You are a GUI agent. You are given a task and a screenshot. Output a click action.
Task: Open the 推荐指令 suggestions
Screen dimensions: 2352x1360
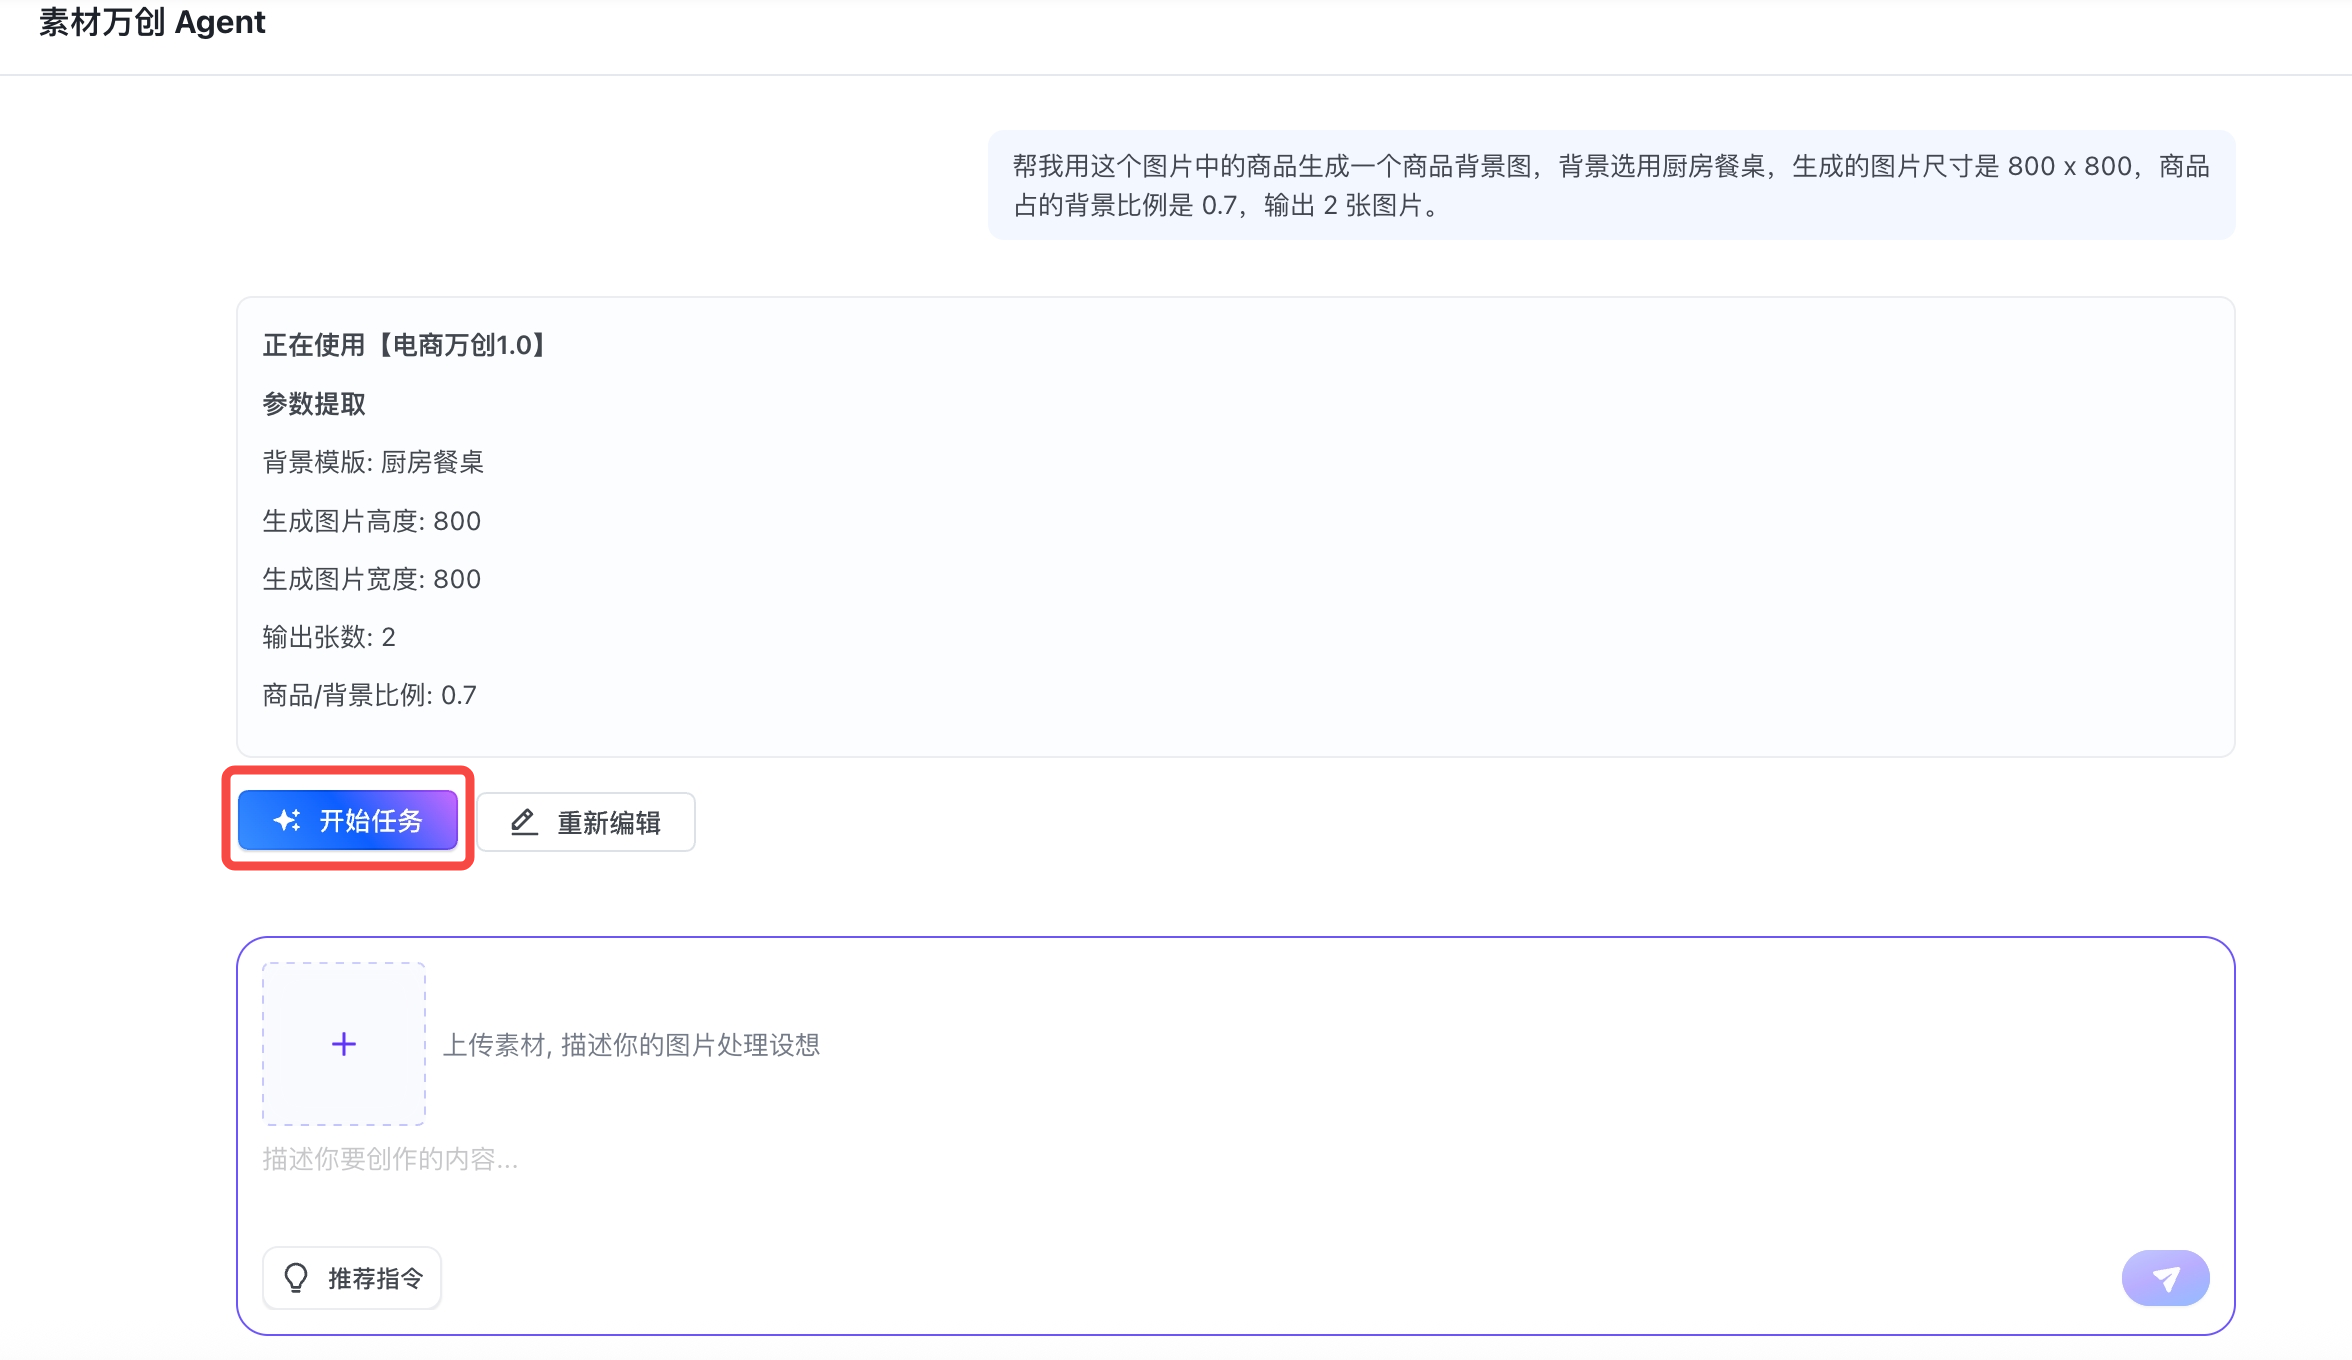tap(352, 1278)
